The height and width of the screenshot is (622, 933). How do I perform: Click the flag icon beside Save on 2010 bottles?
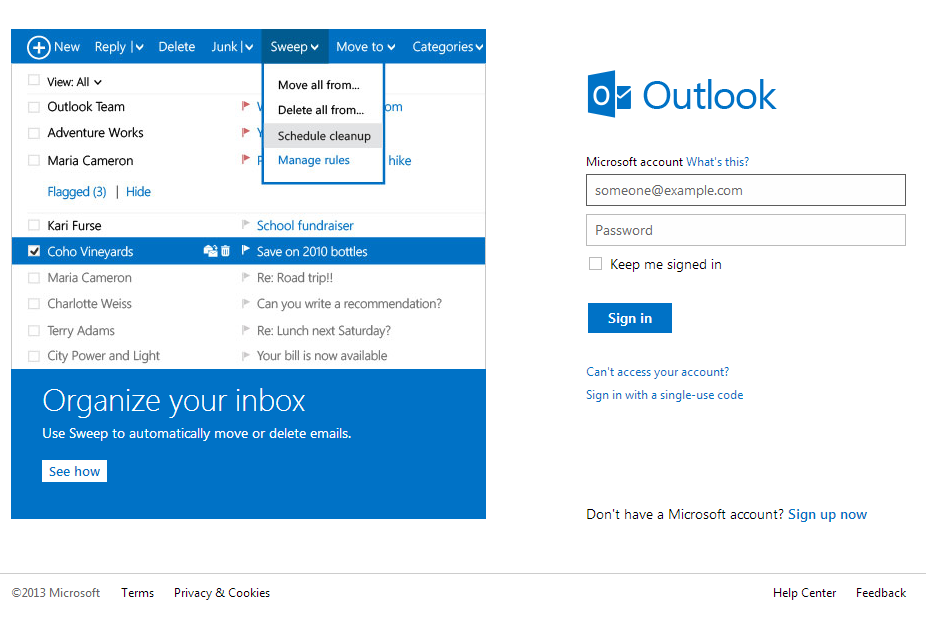[x=245, y=250]
